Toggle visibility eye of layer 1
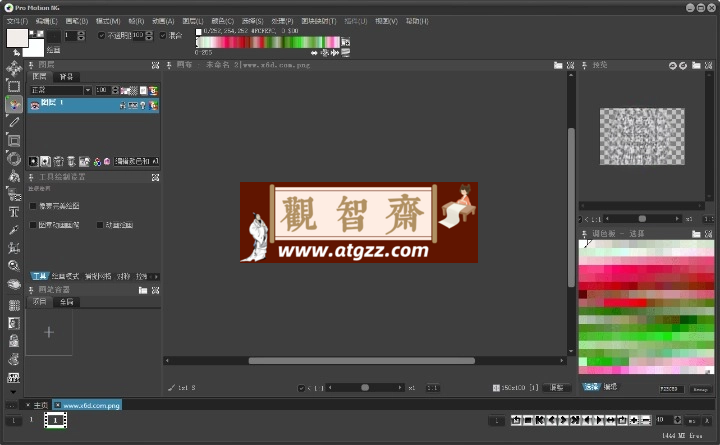This screenshot has height=445, width=720. [34, 105]
